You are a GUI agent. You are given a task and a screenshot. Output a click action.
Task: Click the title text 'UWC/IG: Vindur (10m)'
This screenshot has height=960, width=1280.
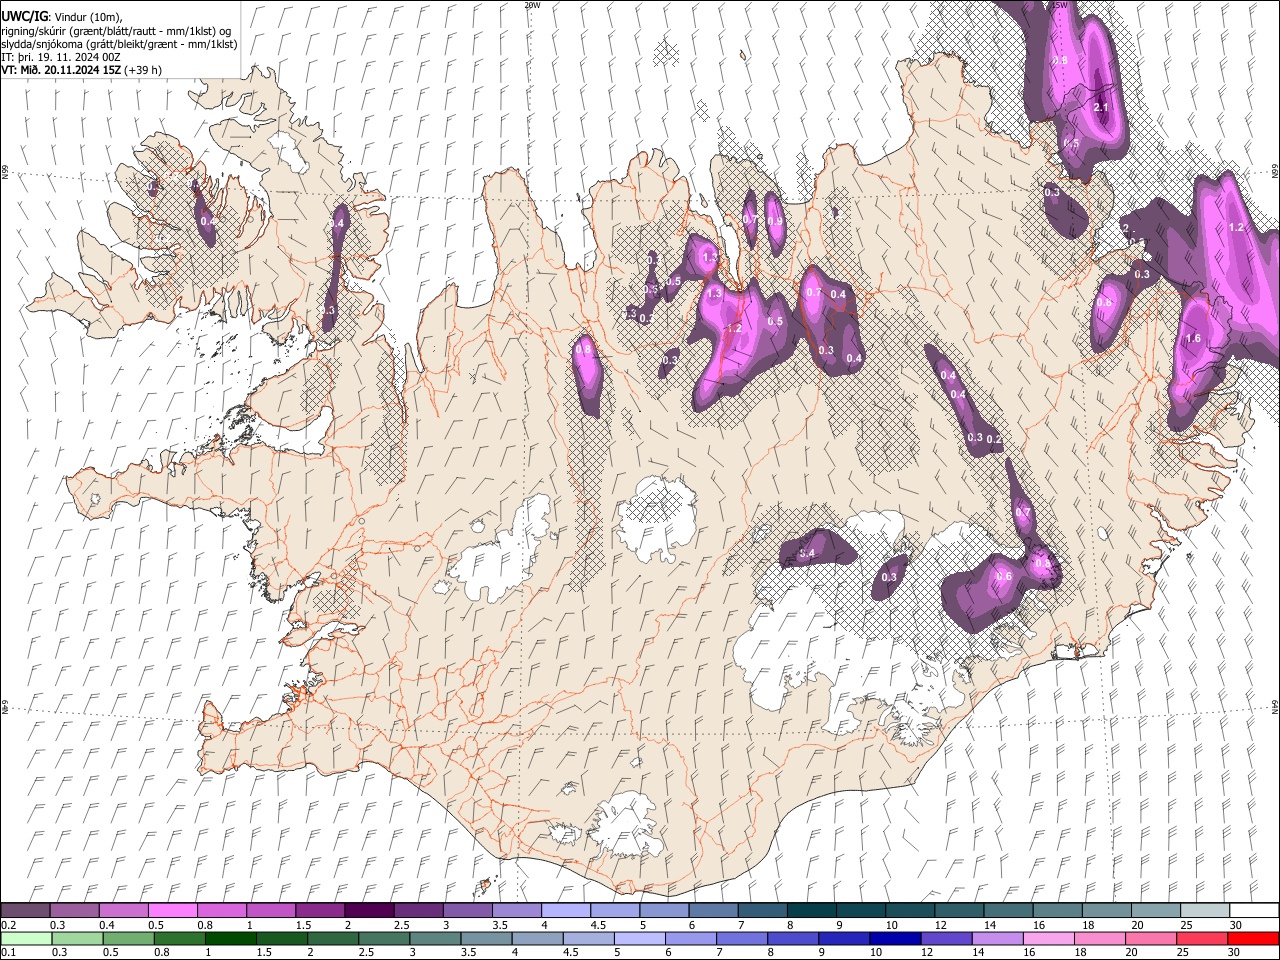point(62,16)
